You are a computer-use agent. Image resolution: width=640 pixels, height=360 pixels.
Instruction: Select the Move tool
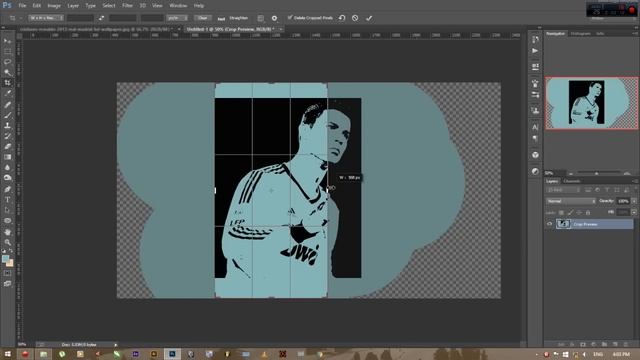pos(7,41)
